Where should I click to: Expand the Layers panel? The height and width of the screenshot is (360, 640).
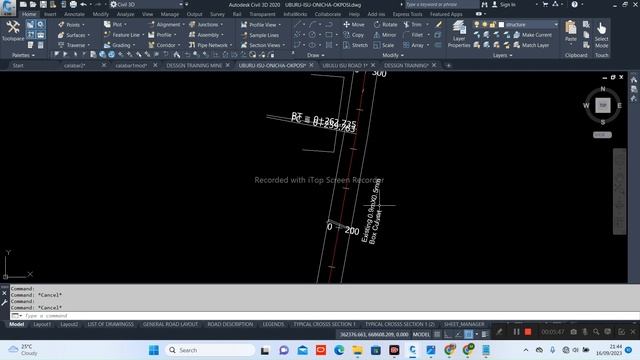(502, 55)
